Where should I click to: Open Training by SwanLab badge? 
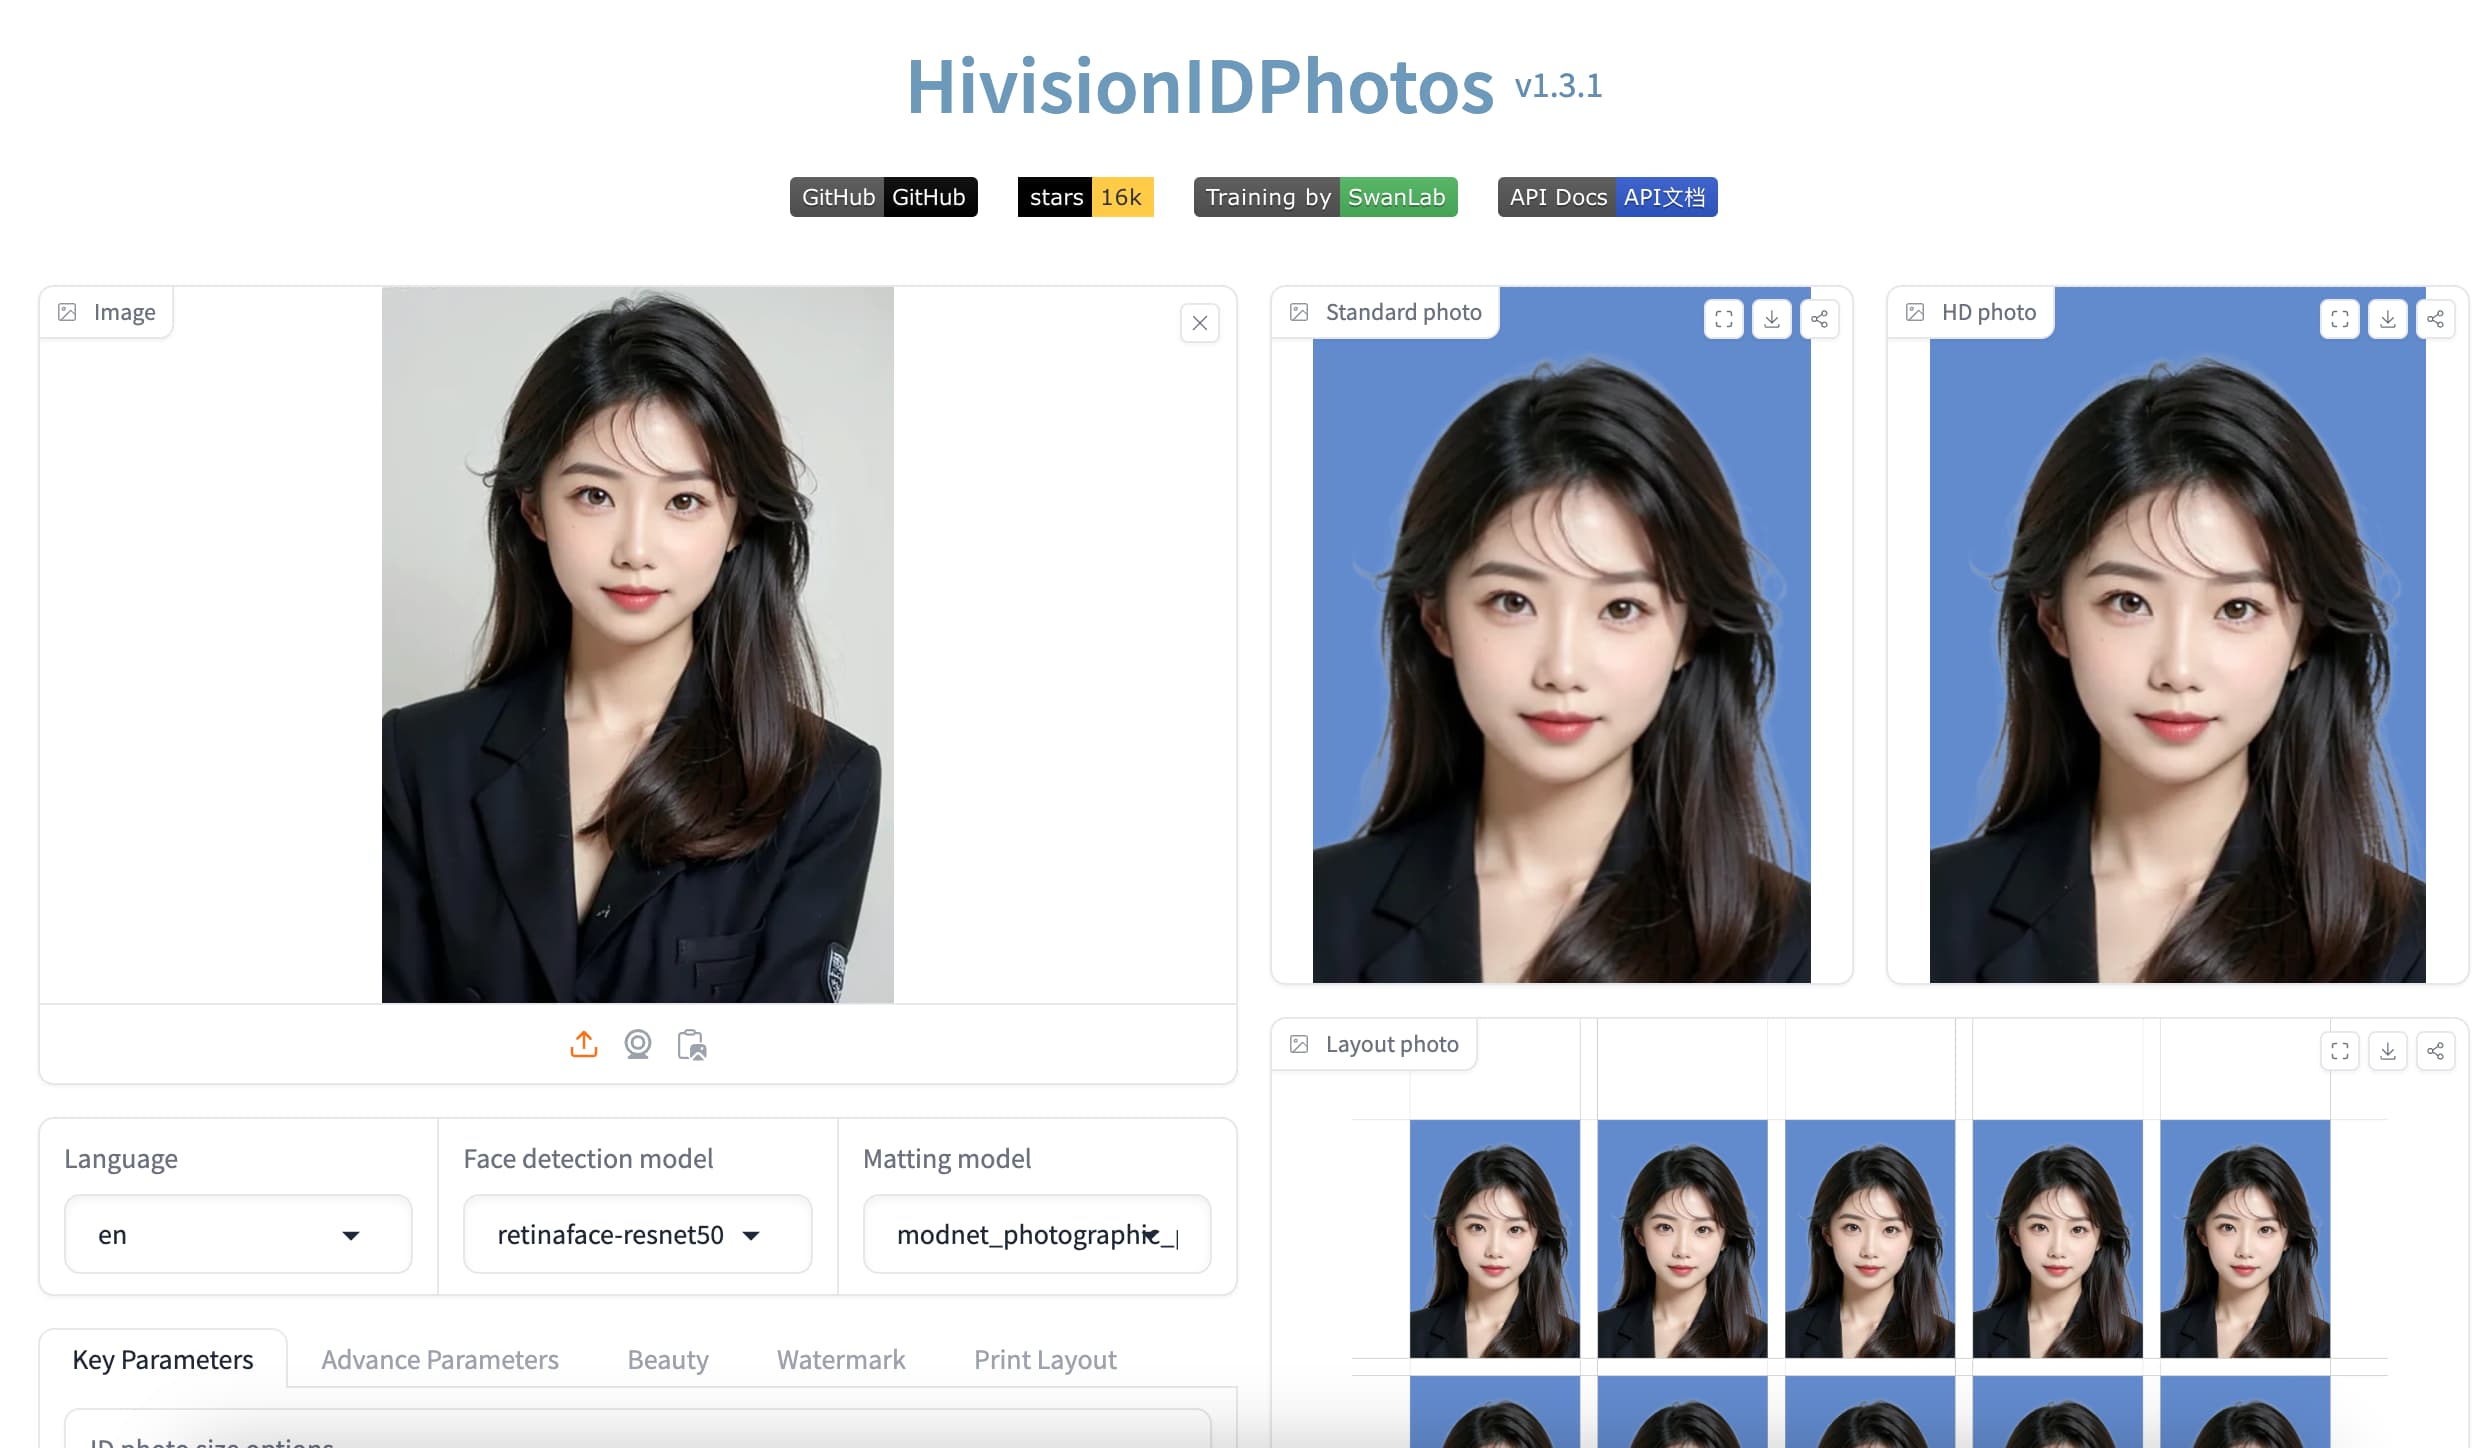[x=1326, y=197]
